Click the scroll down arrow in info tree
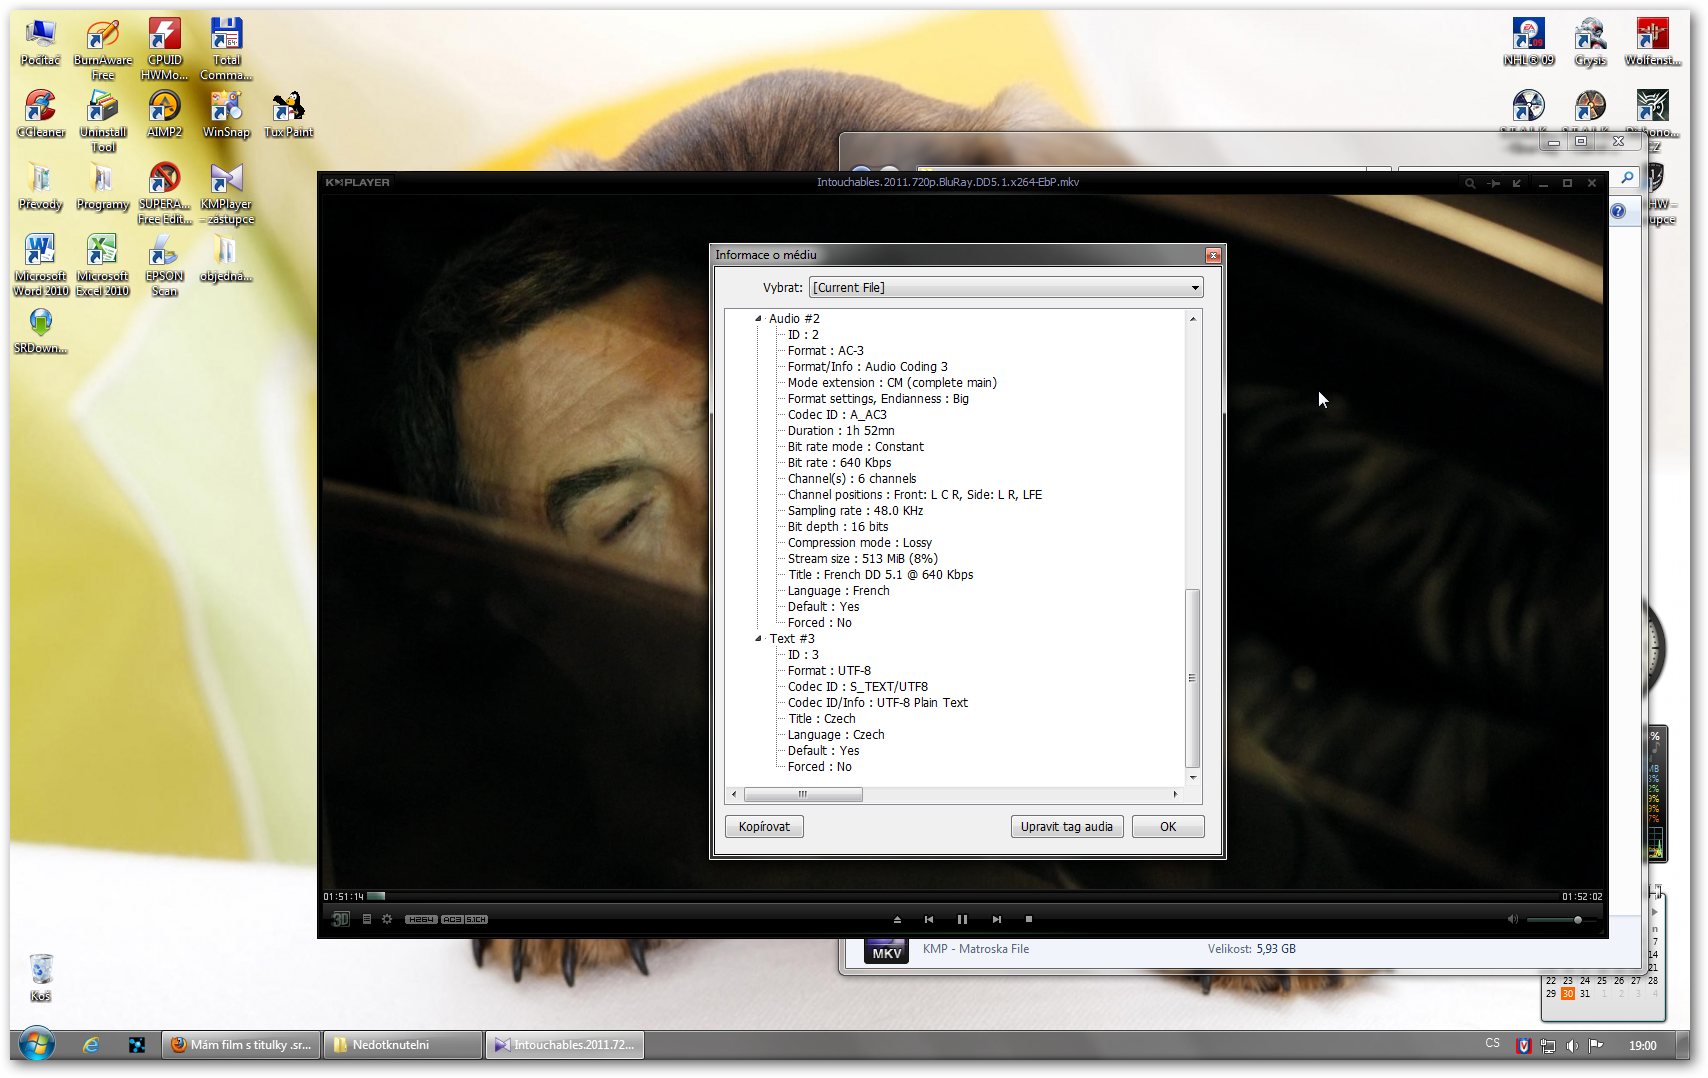1708x1078 pixels. [1192, 777]
